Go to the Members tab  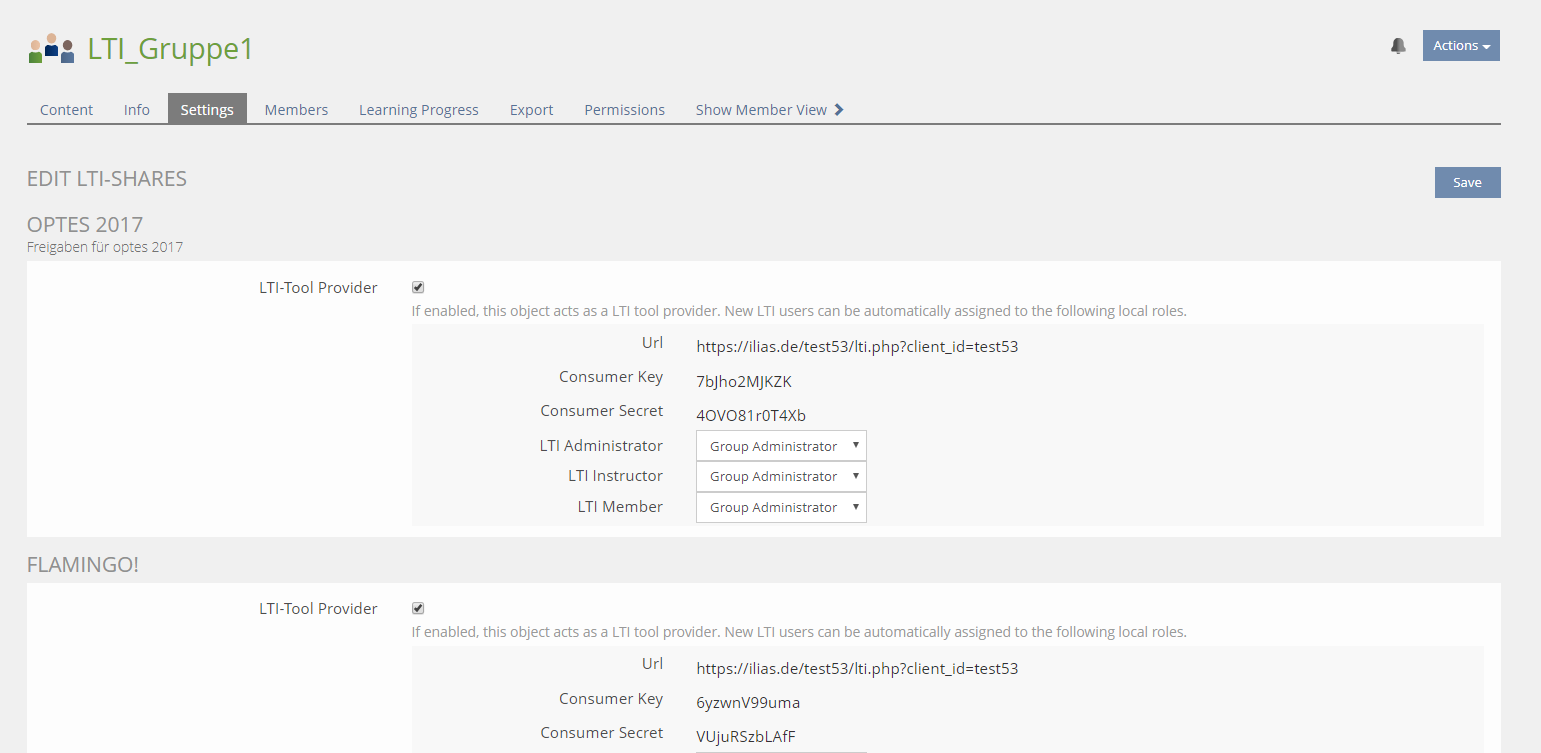pos(296,110)
